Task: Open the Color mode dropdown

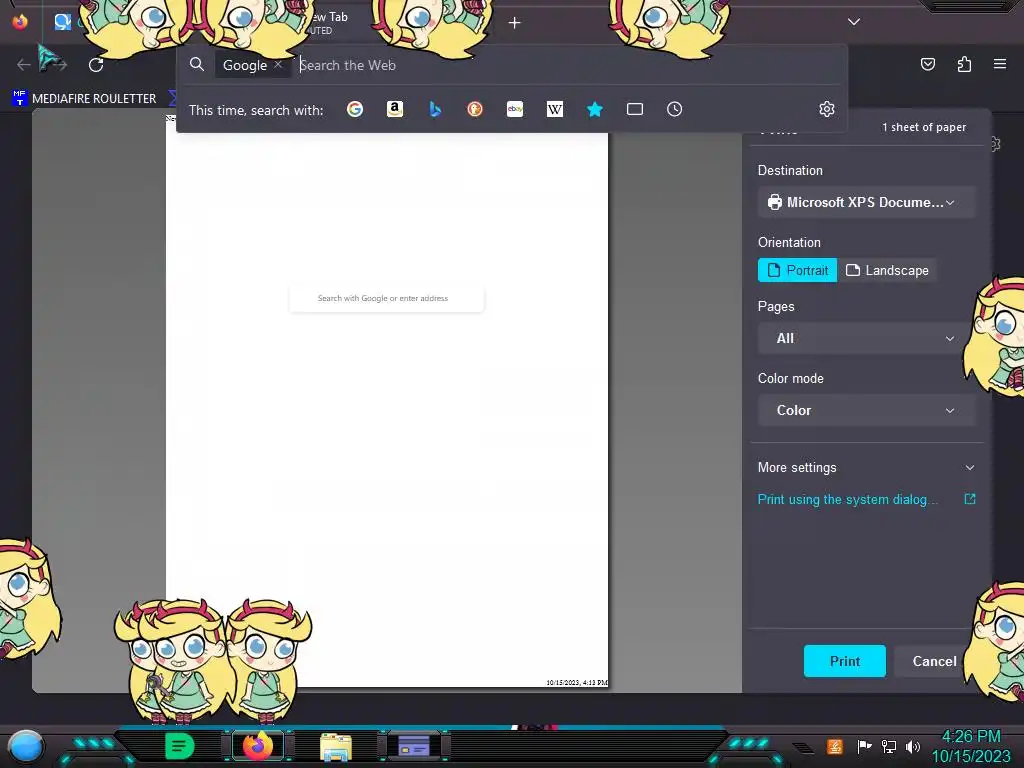Action: 867,410
